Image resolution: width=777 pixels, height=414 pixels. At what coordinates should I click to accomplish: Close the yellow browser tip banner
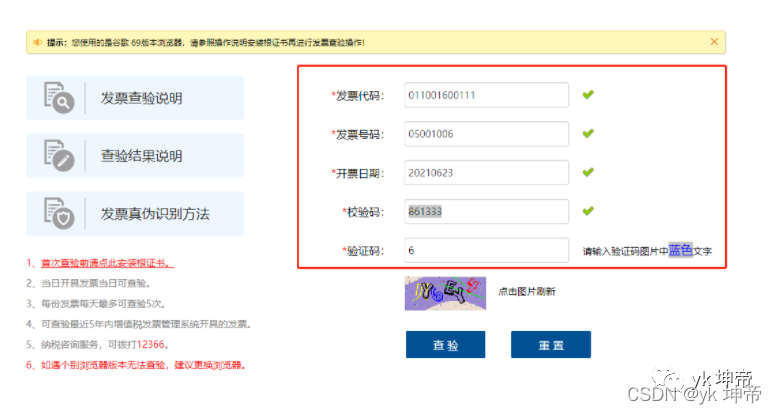coord(714,42)
